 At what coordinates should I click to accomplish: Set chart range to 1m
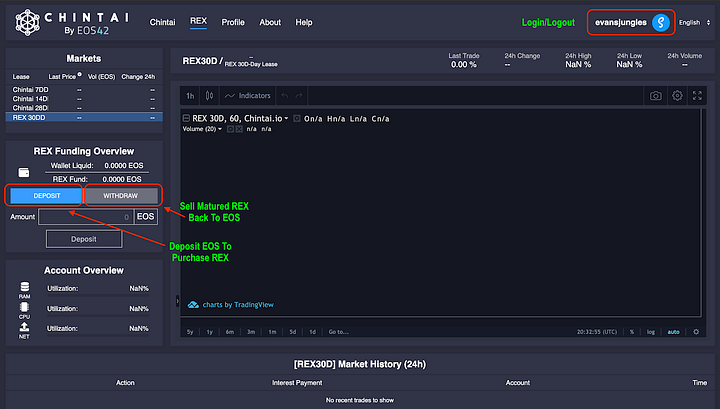tap(272, 331)
